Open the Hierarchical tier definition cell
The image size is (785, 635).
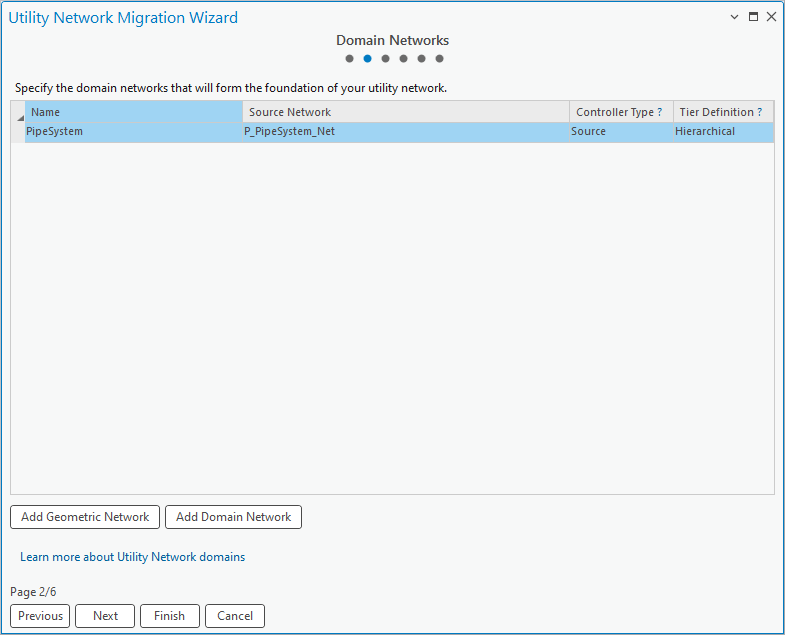(x=723, y=132)
